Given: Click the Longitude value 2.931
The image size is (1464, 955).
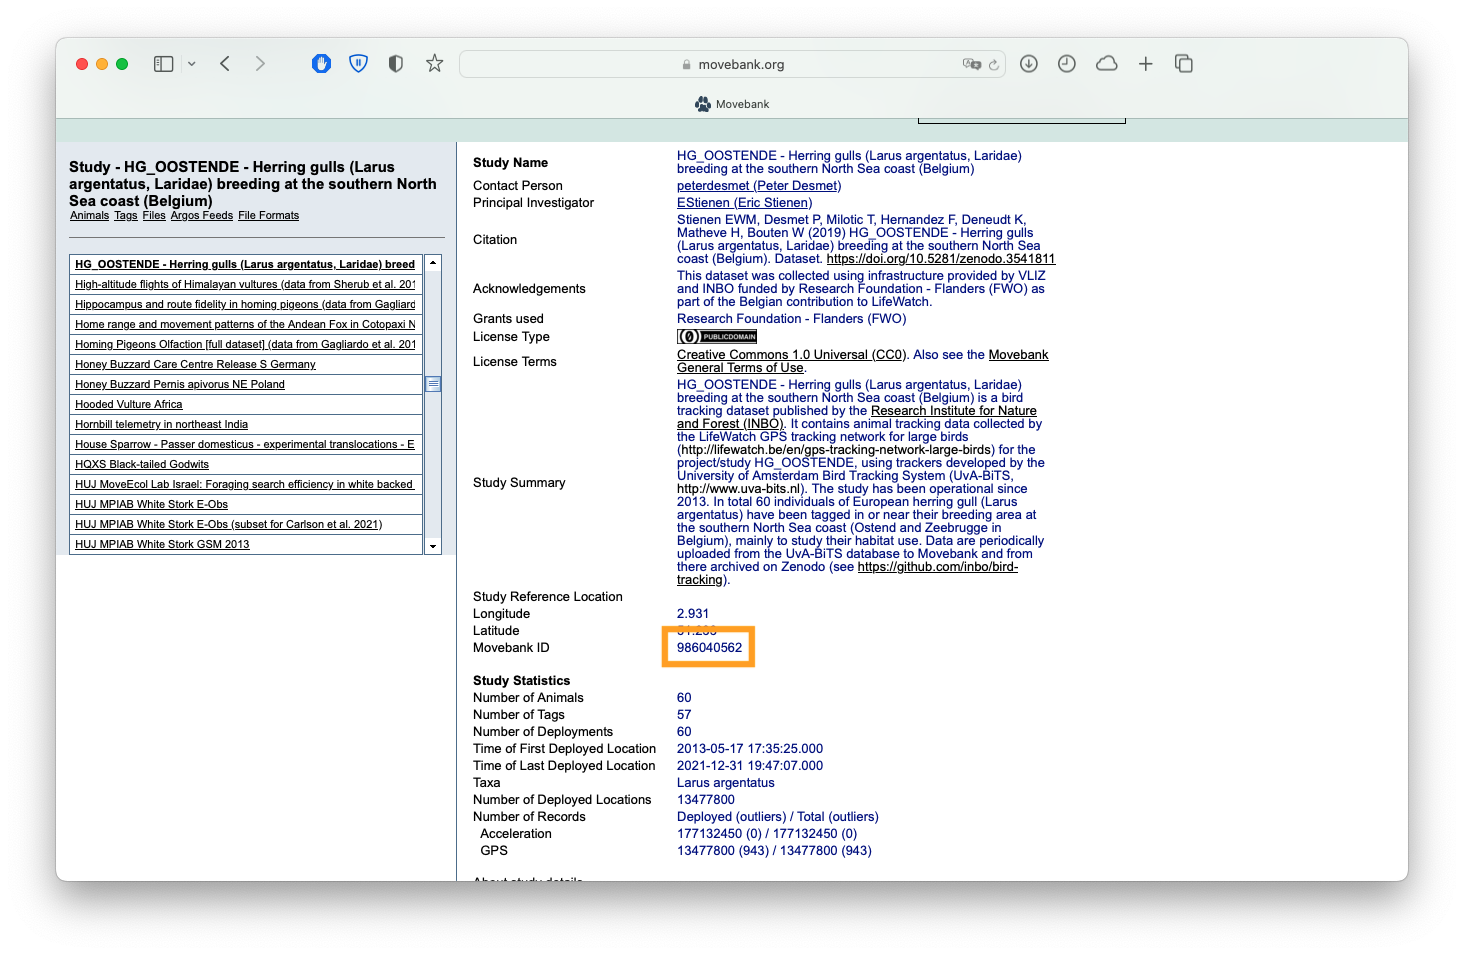Looking at the screenshot, I should click(x=693, y=614).
